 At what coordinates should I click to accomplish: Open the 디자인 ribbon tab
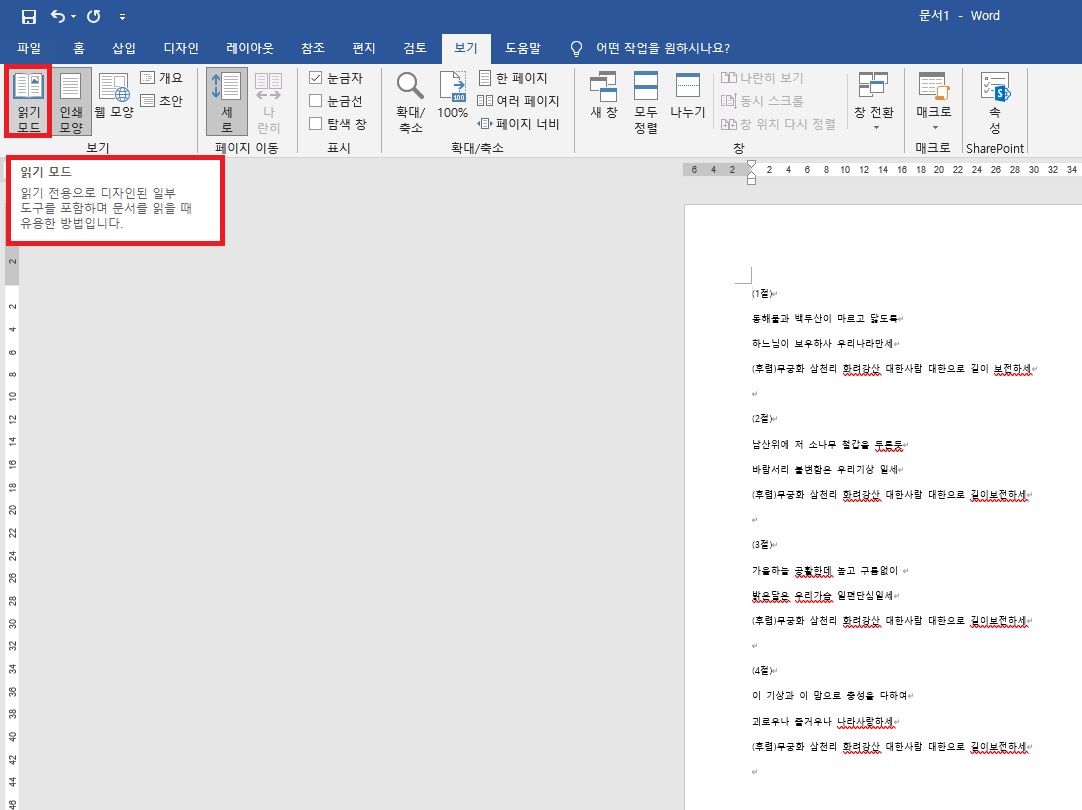181,48
